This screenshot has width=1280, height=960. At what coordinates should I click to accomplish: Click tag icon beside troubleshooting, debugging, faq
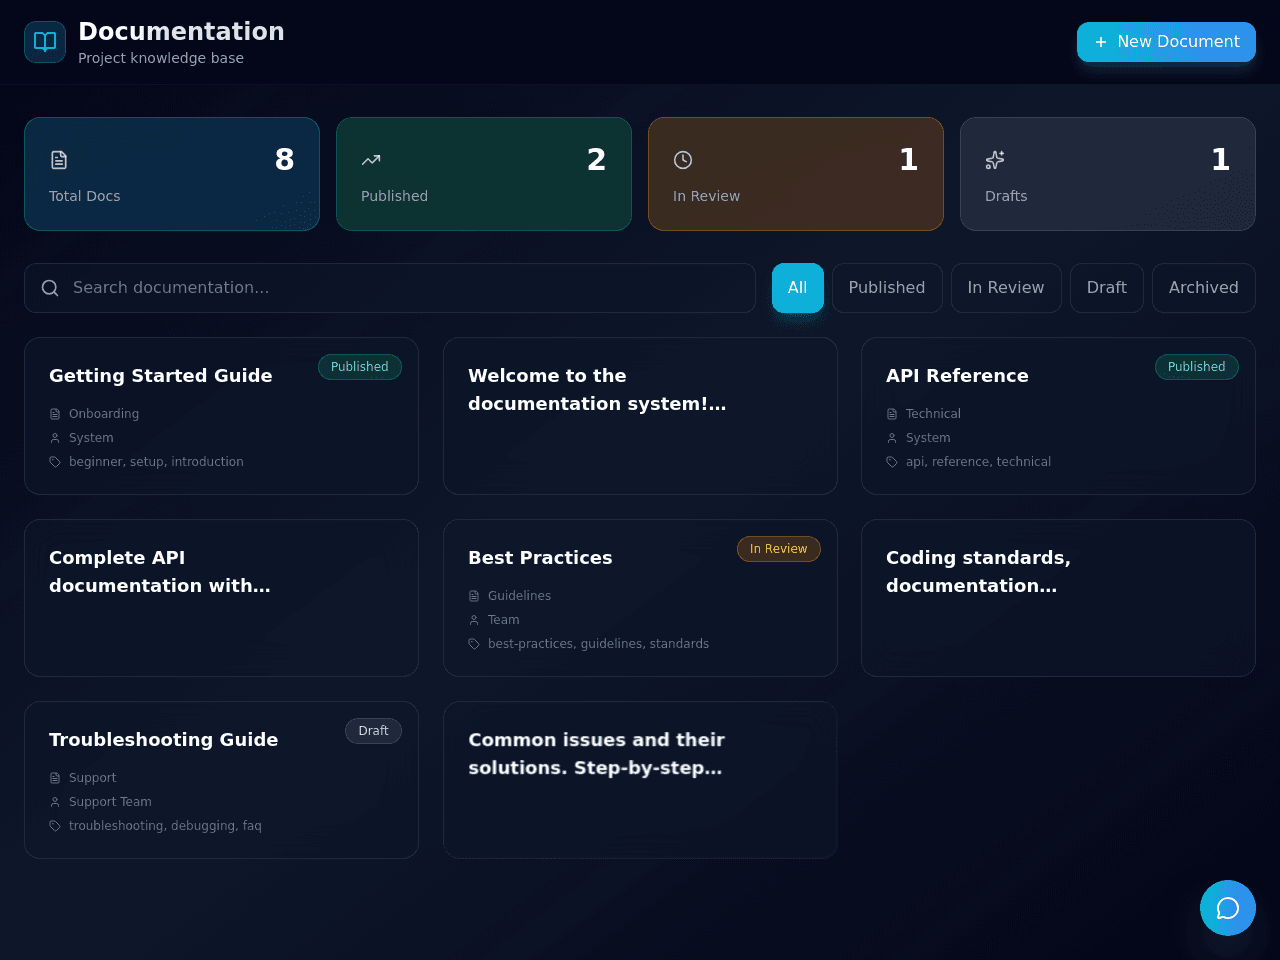point(55,826)
